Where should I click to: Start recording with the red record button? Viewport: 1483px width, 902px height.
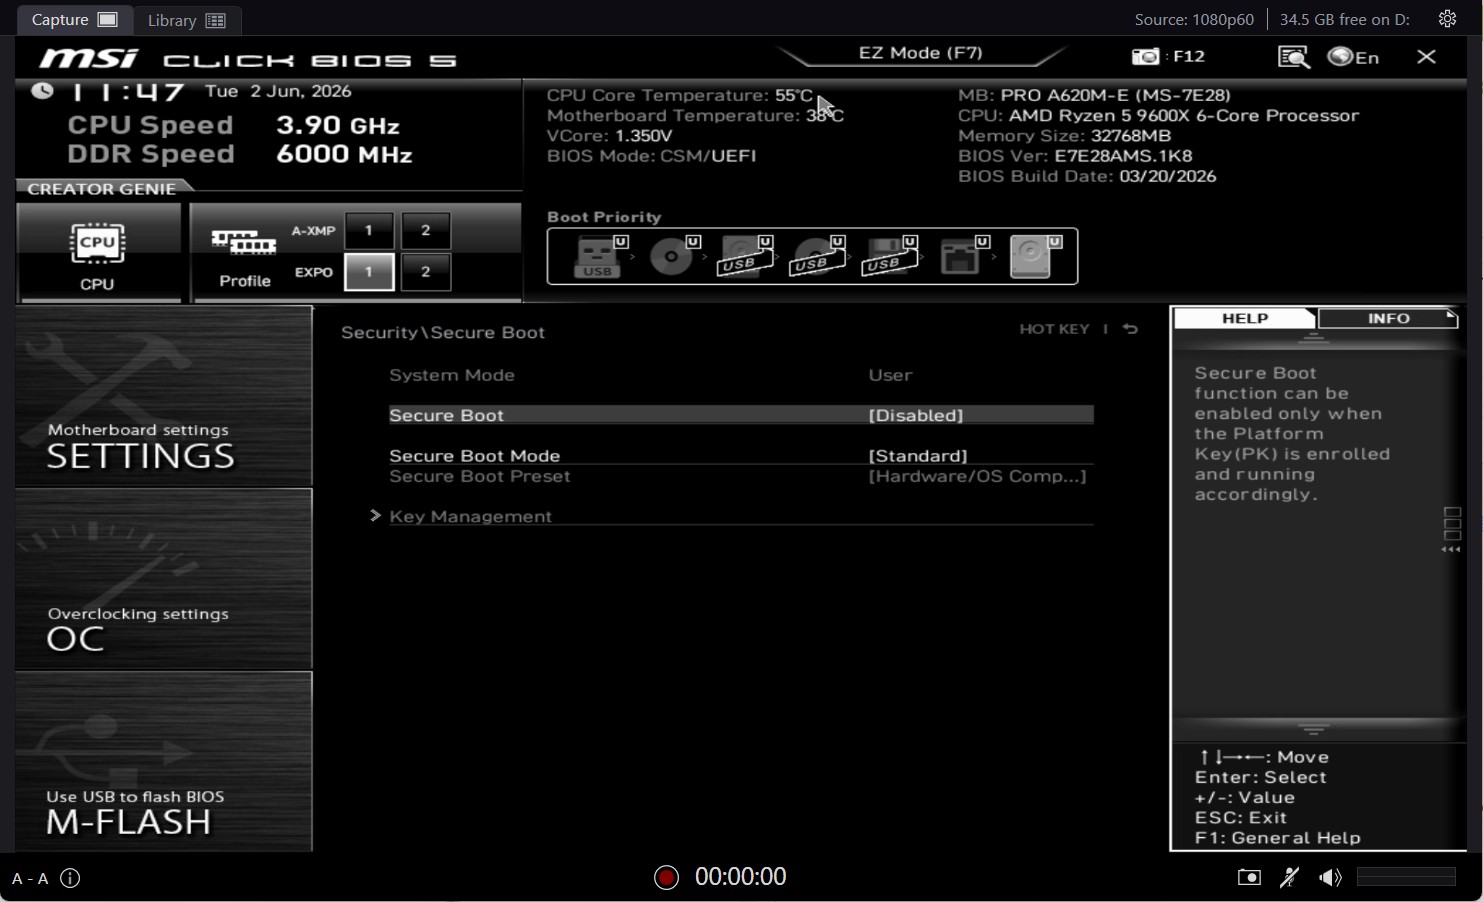pyautogui.click(x=666, y=877)
